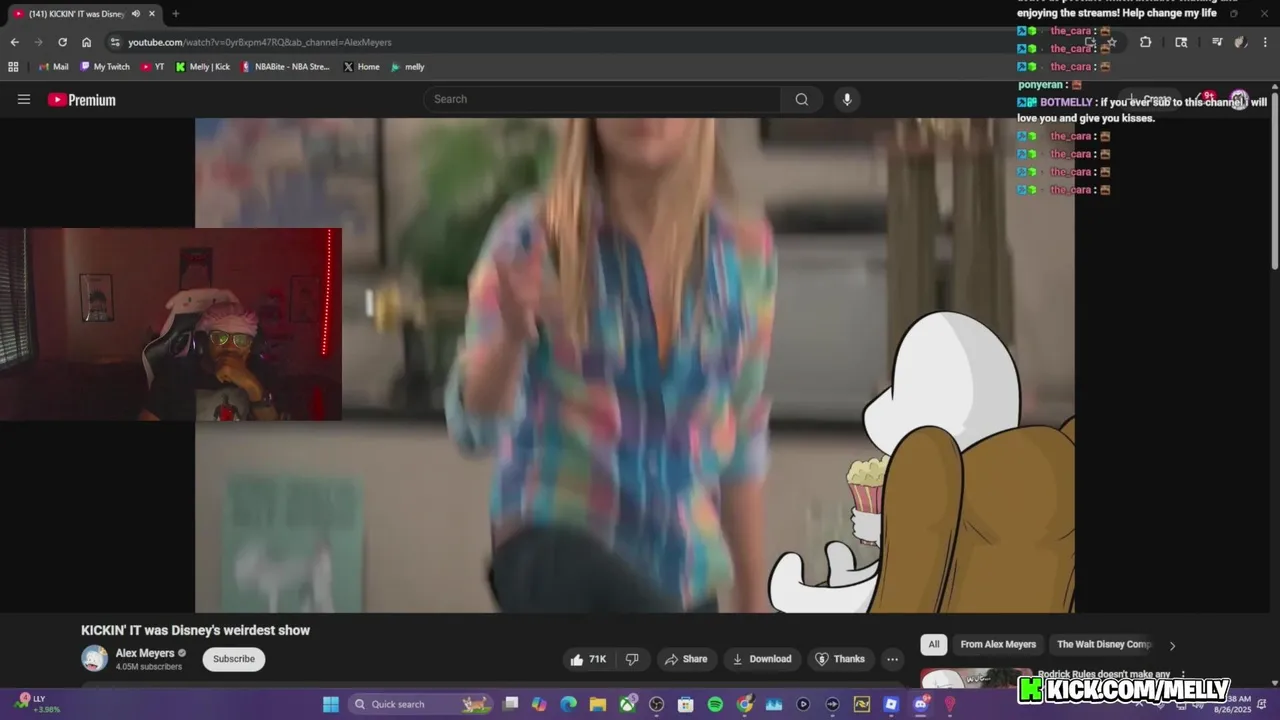
Task: Start voice search with microphone icon
Action: (847, 99)
